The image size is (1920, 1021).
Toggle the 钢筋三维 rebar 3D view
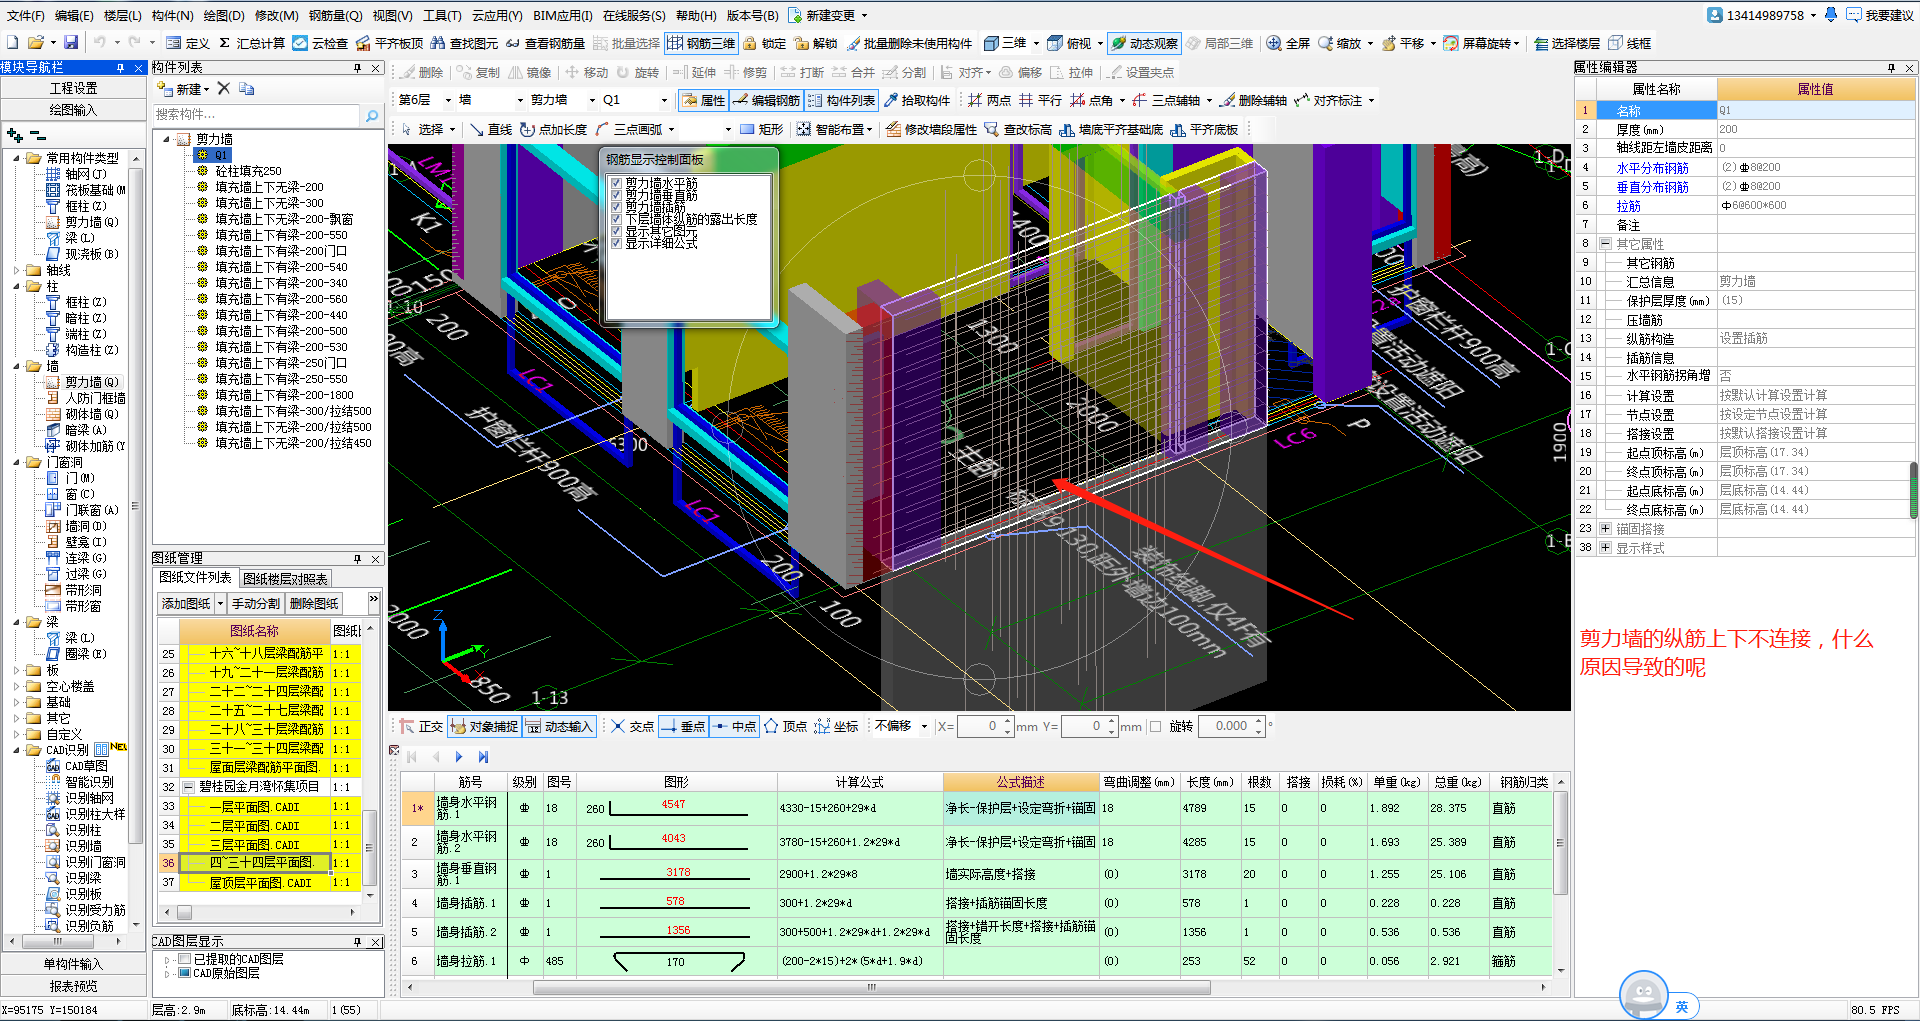pyautogui.click(x=701, y=43)
